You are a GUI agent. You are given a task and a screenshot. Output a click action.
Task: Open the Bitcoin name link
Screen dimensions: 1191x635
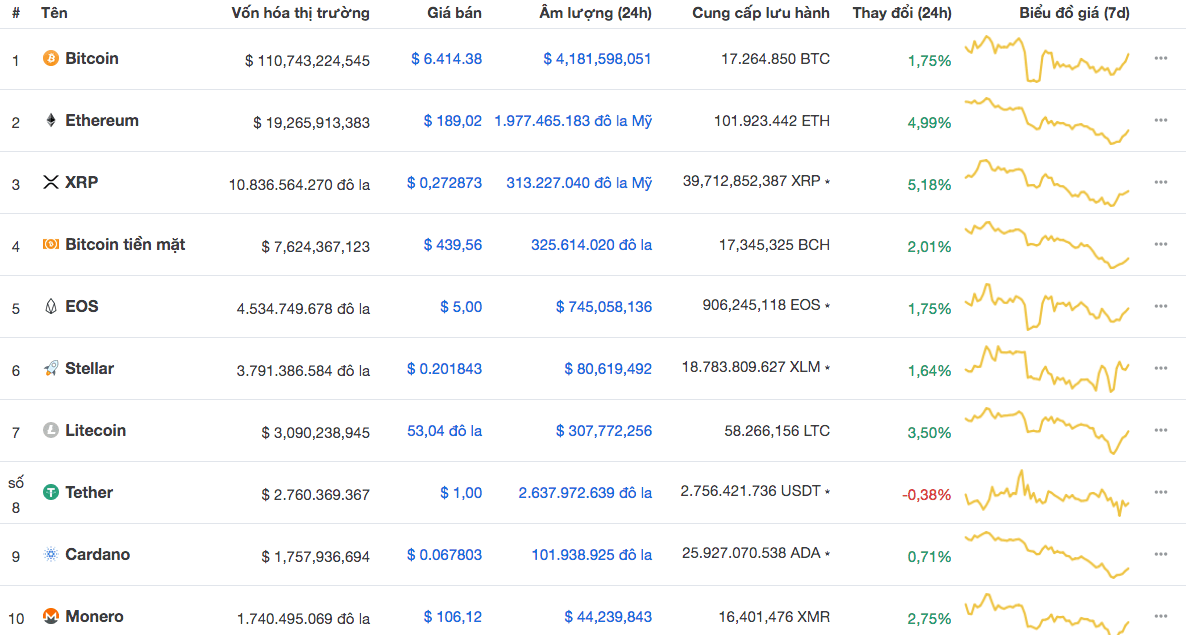click(92, 58)
